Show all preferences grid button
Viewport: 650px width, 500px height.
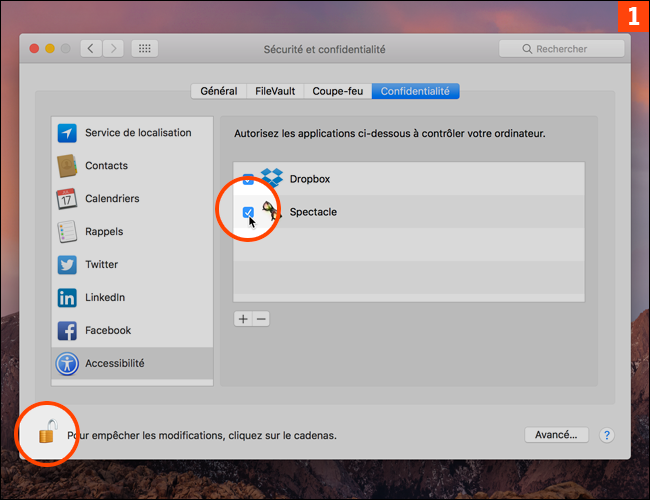coord(145,49)
